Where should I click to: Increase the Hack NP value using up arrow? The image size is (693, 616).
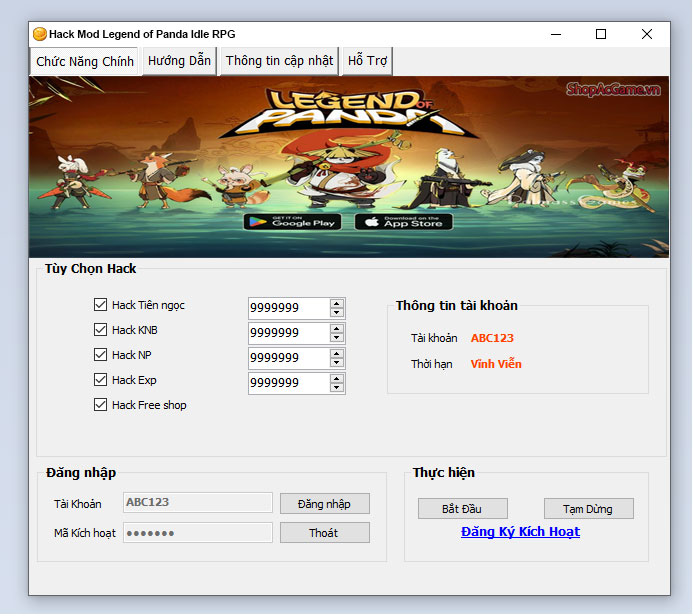[x=337, y=353]
